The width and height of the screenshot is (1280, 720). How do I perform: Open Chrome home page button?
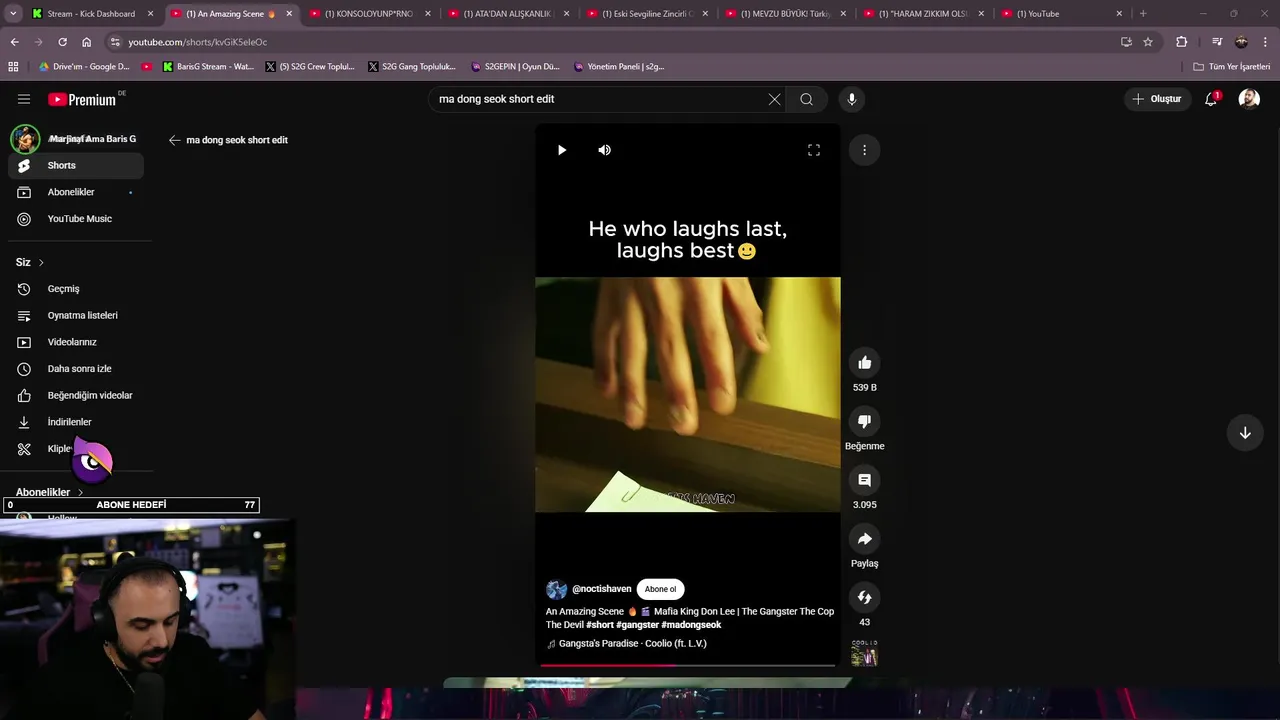86,42
